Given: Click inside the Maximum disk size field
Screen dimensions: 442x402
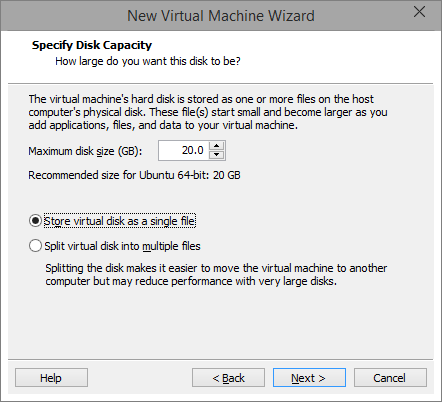Looking at the screenshot, I should click(184, 150).
